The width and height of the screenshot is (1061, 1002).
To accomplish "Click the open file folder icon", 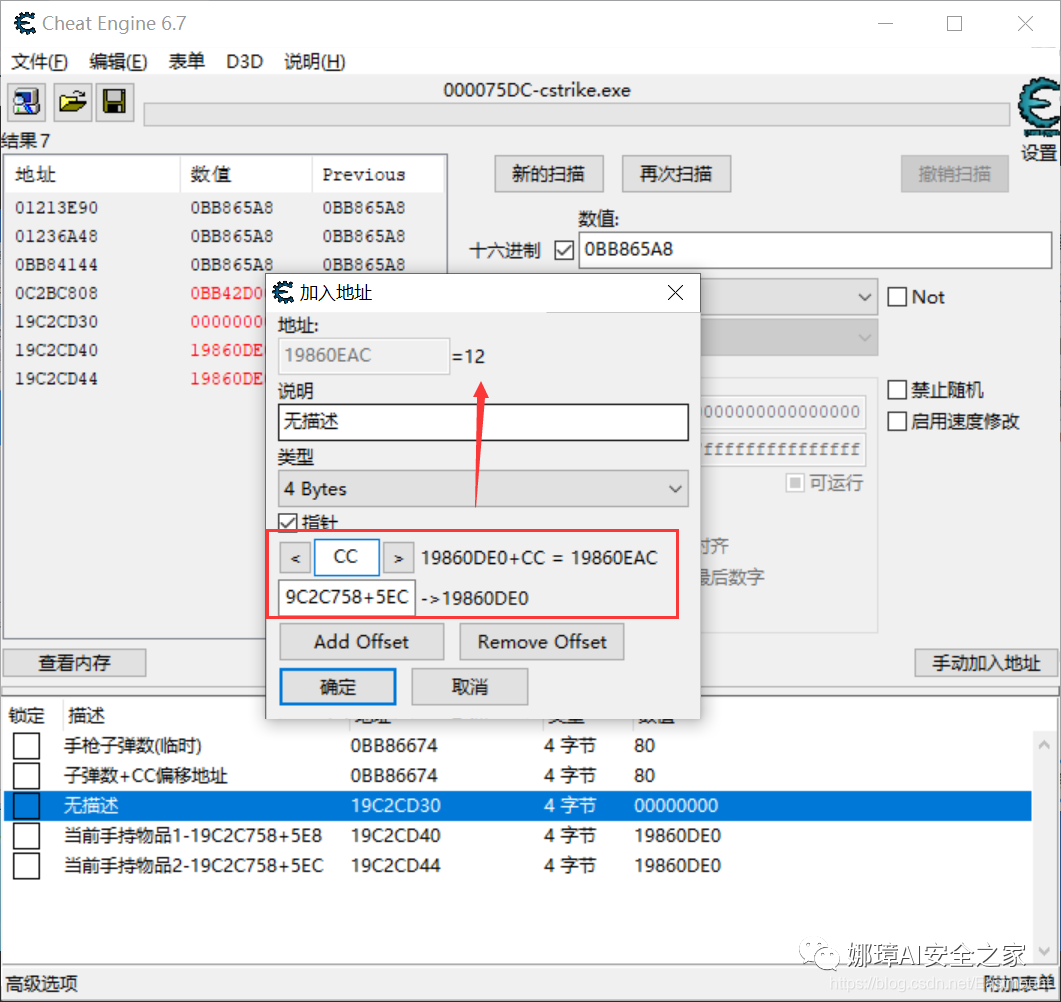I will pos(72,102).
